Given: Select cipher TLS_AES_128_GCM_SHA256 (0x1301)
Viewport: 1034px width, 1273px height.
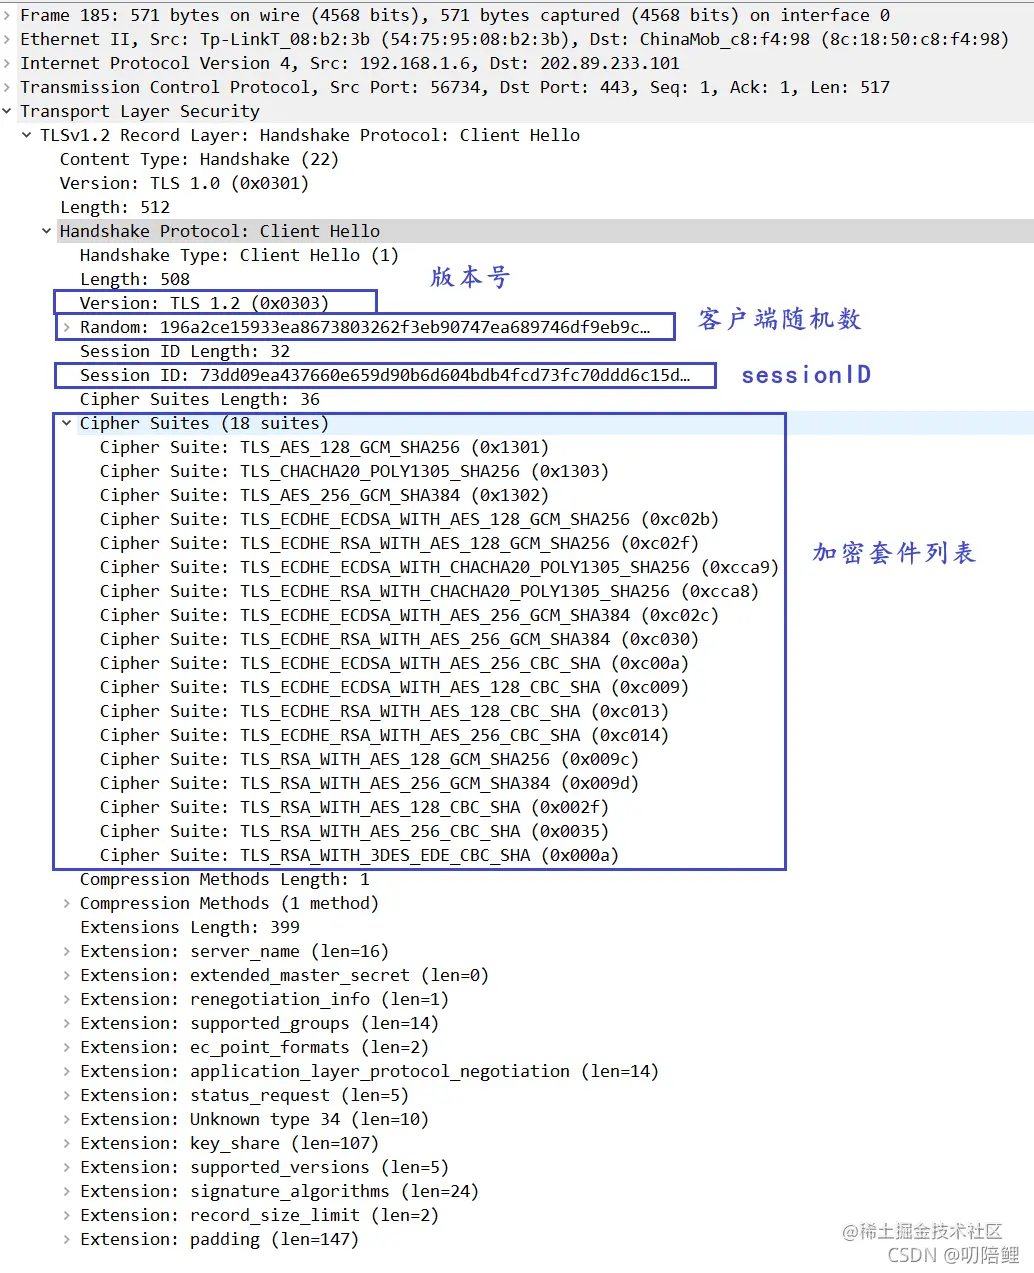Looking at the screenshot, I should click(x=324, y=447).
